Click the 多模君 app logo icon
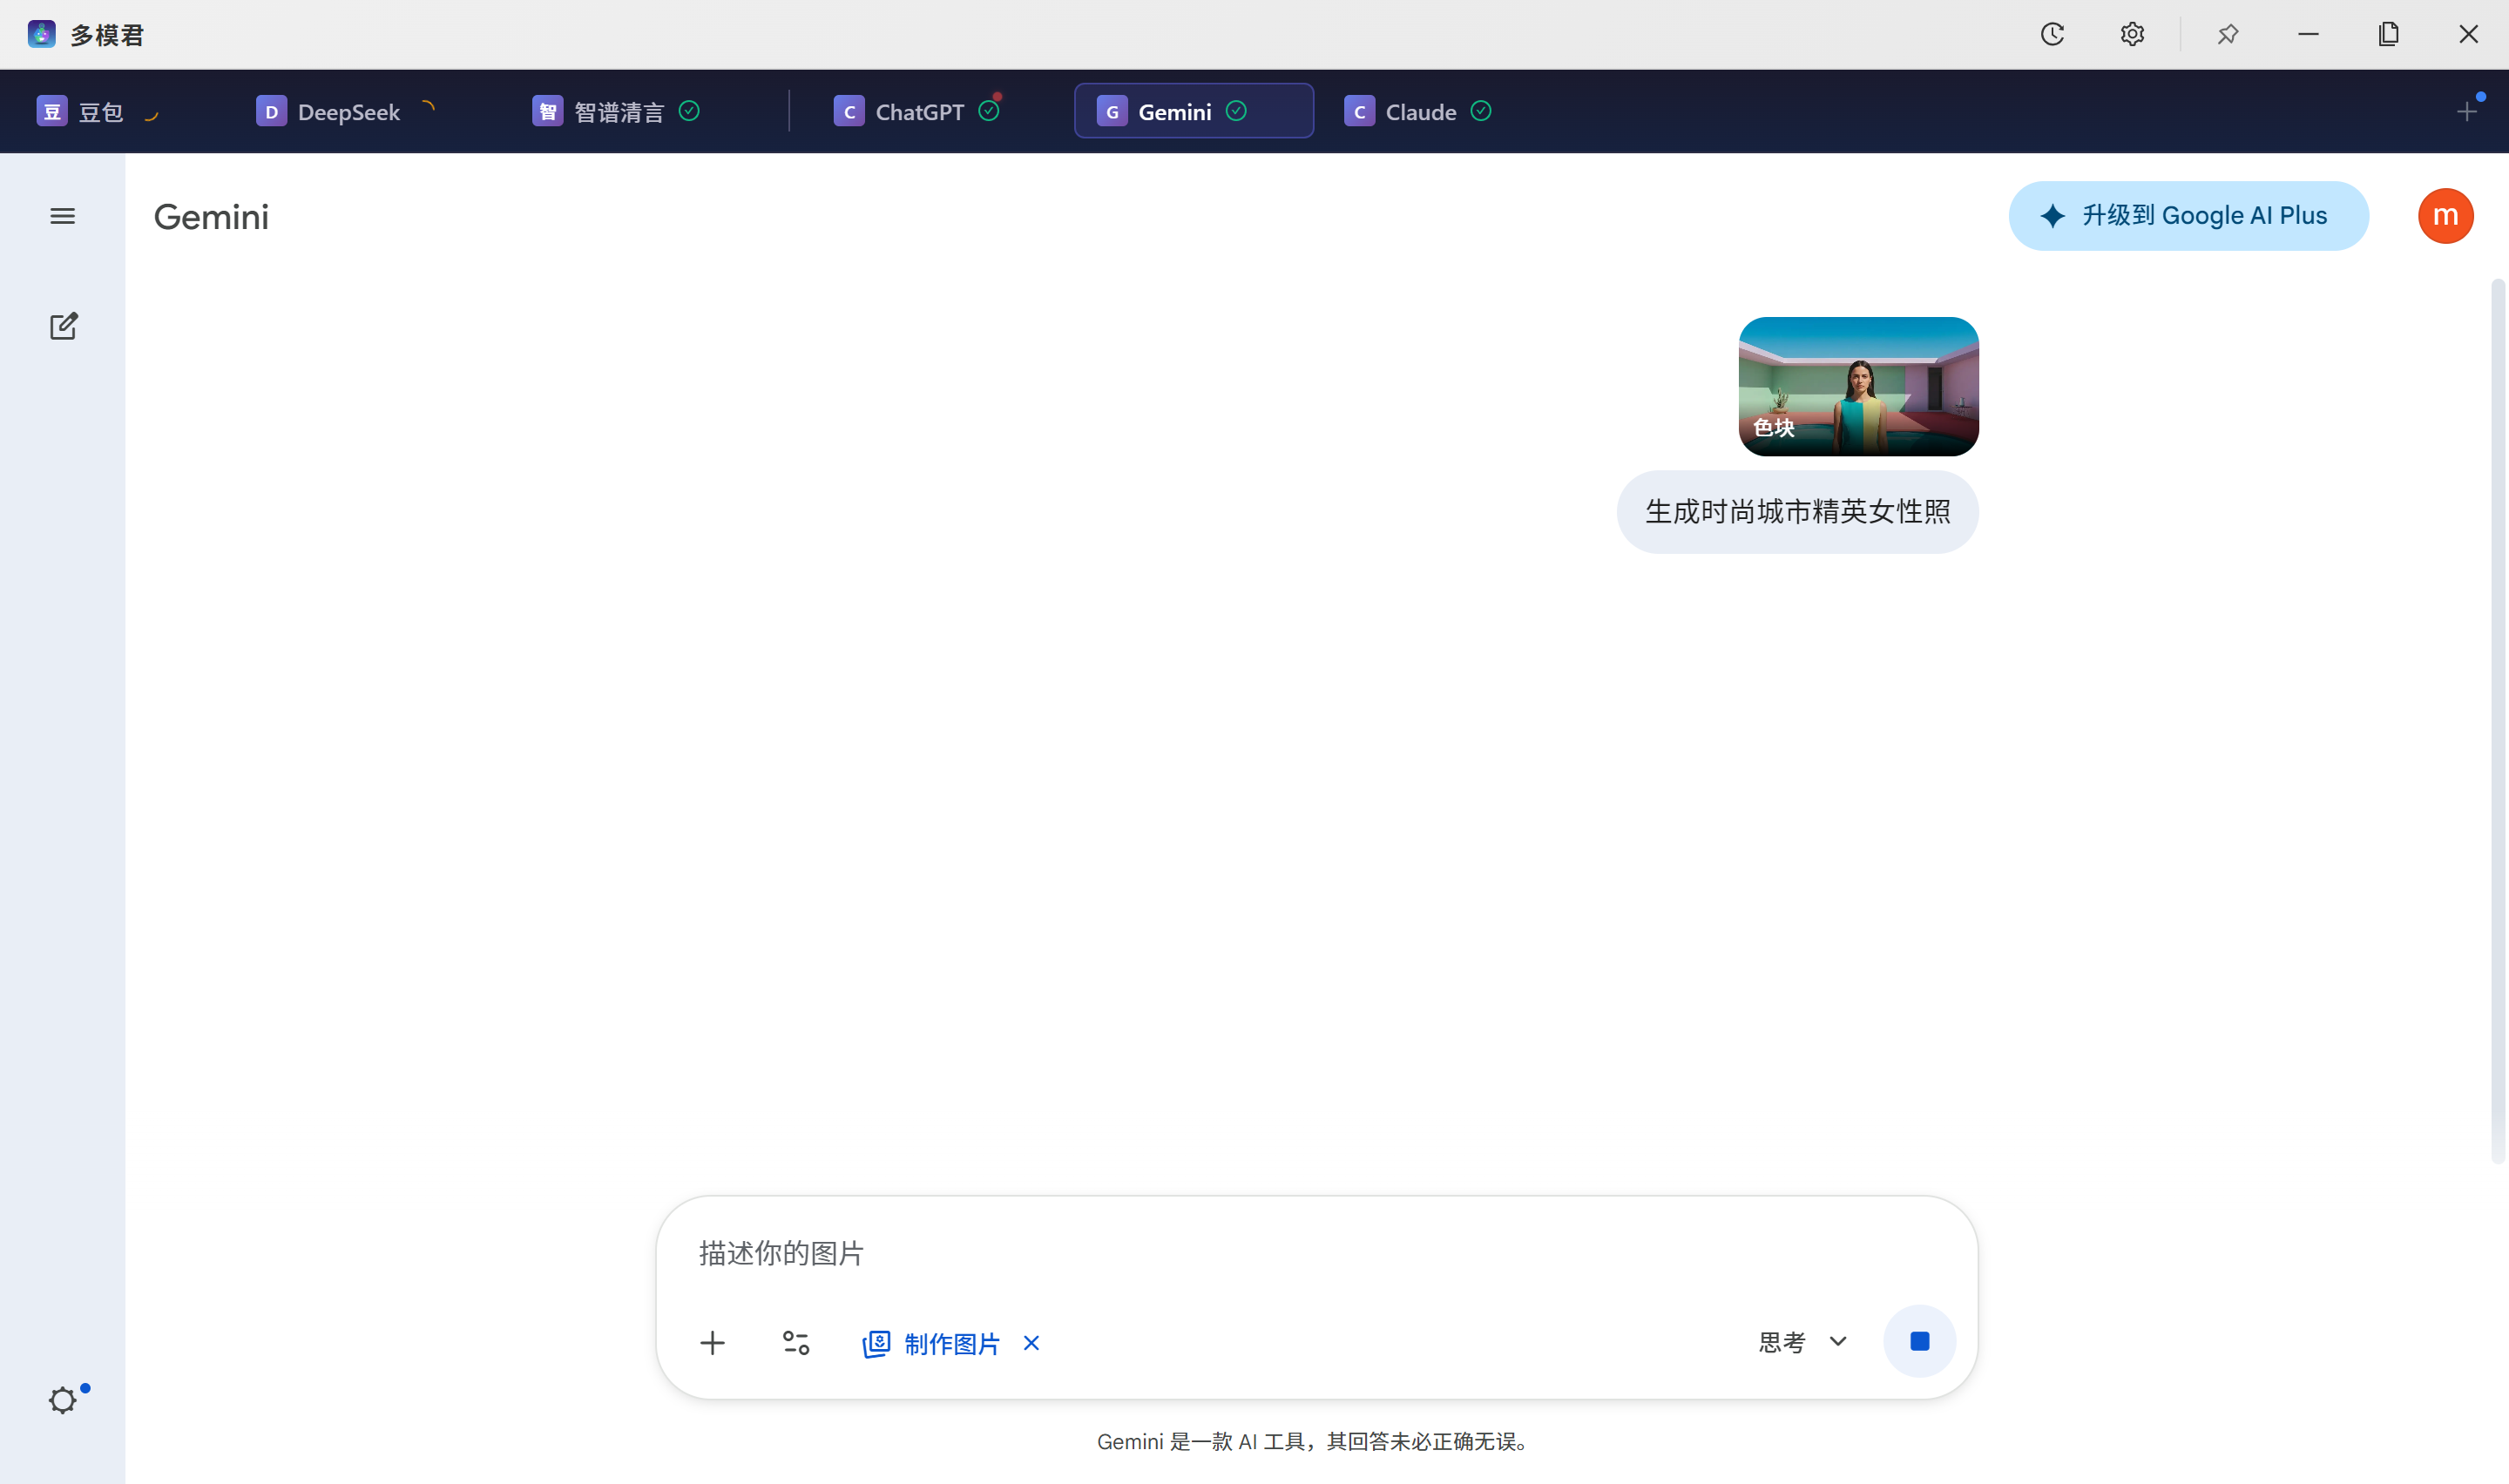 click(x=41, y=34)
